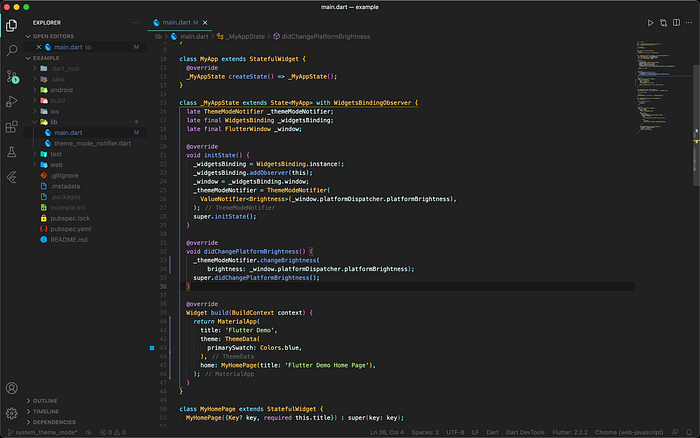Click the Dart DevTools status item
Image resolution: width=700 pixels, height=438 pixels.
pos(525,432)
